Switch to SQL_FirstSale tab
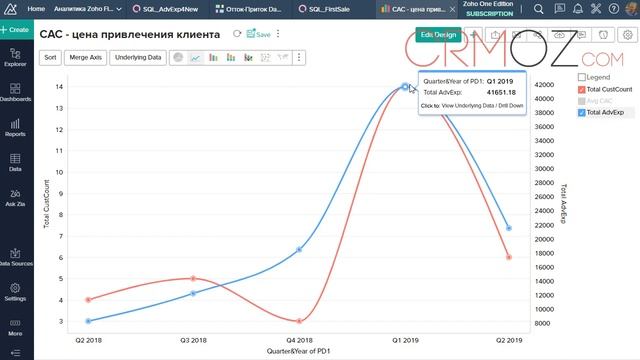 (325, 9)
